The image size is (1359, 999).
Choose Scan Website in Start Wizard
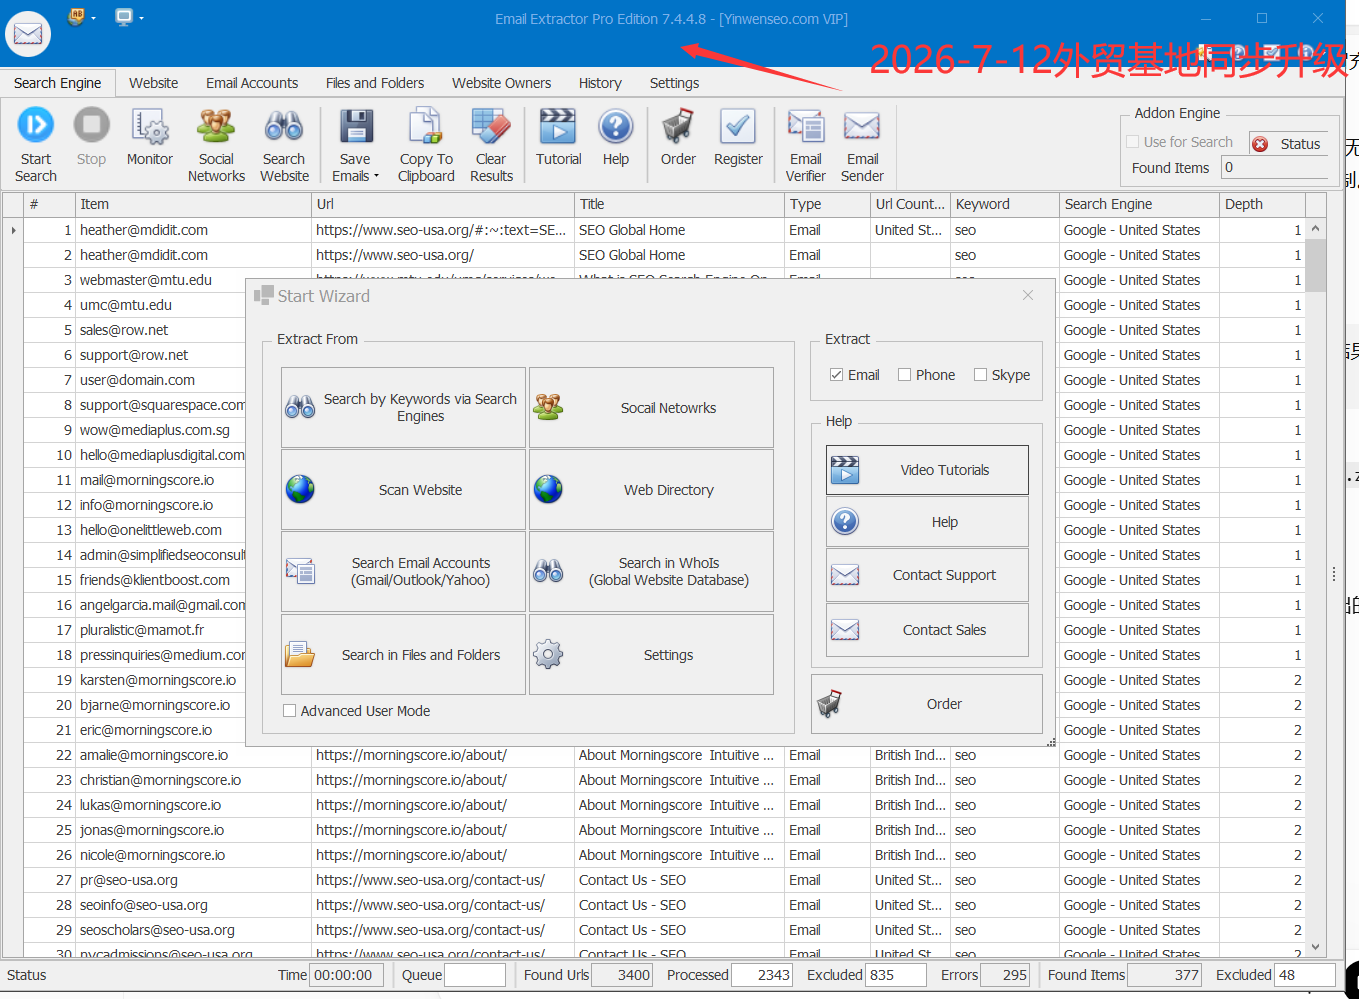point(403,490)
